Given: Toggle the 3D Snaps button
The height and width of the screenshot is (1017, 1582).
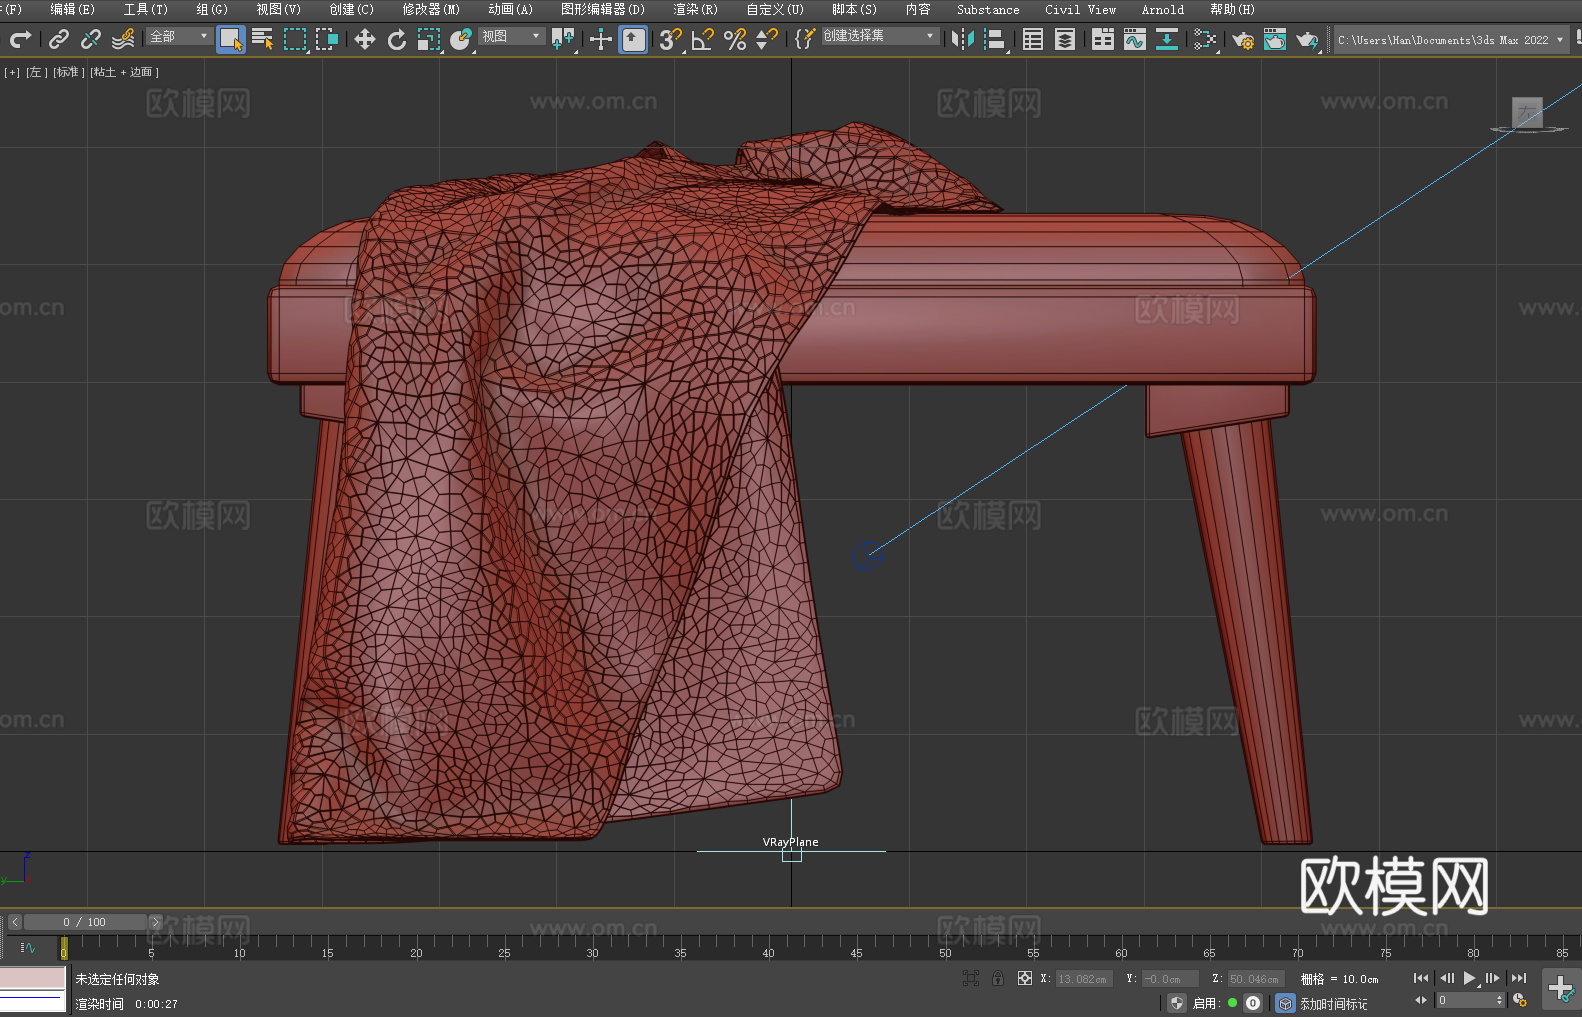Looking at the screenshot, I should (671, 39).
